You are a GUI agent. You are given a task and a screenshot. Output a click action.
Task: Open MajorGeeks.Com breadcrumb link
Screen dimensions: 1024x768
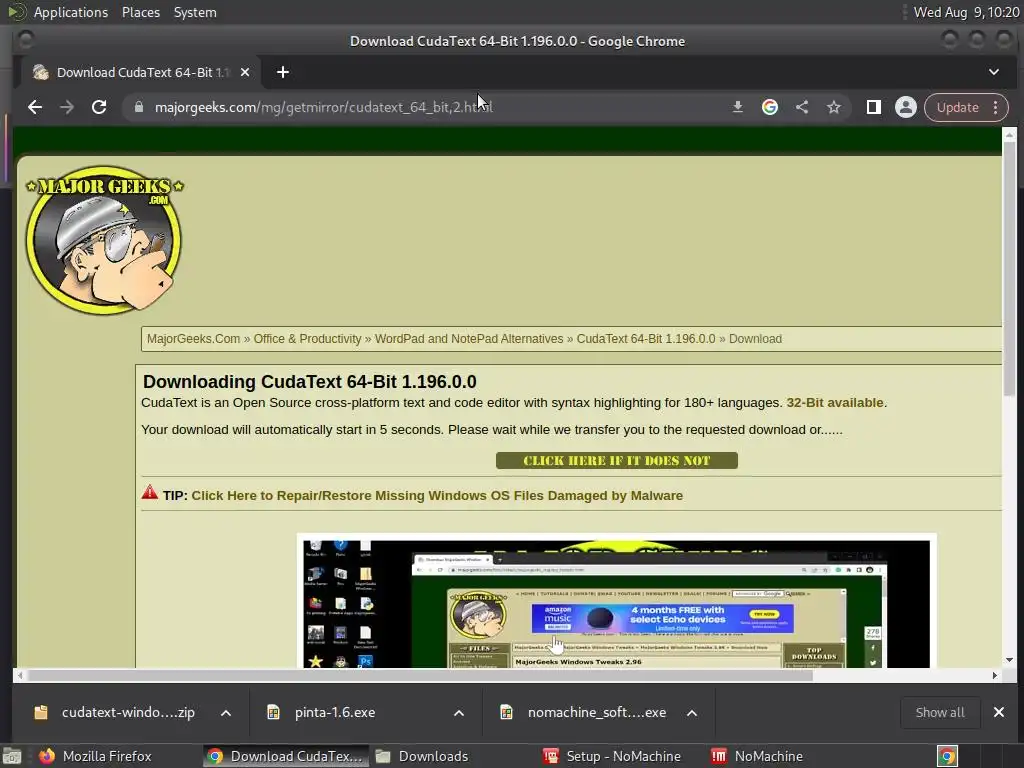(193, 339)
